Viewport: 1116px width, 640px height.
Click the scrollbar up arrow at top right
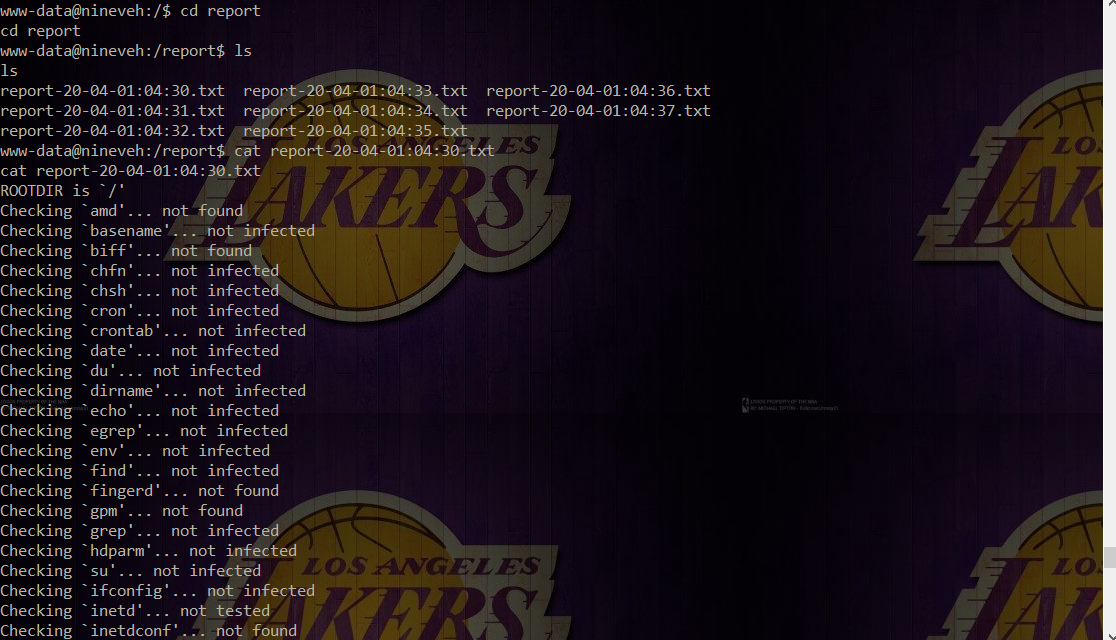click(x=1110, y=4)
